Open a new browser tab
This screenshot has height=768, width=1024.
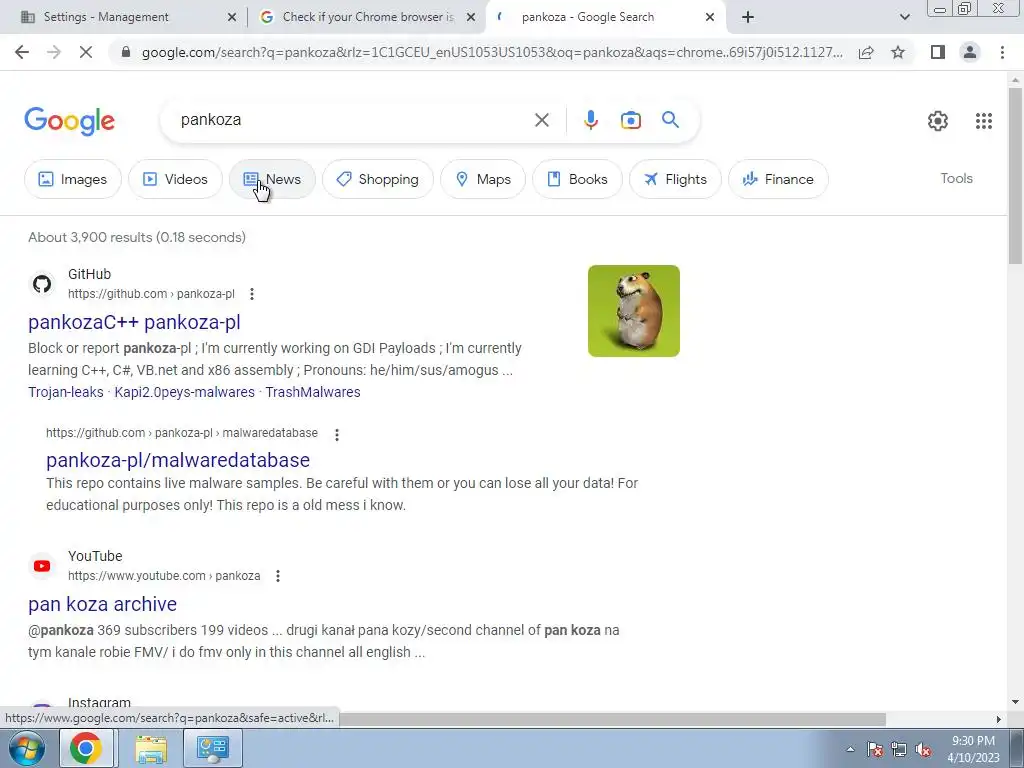(x=748, y=18)
